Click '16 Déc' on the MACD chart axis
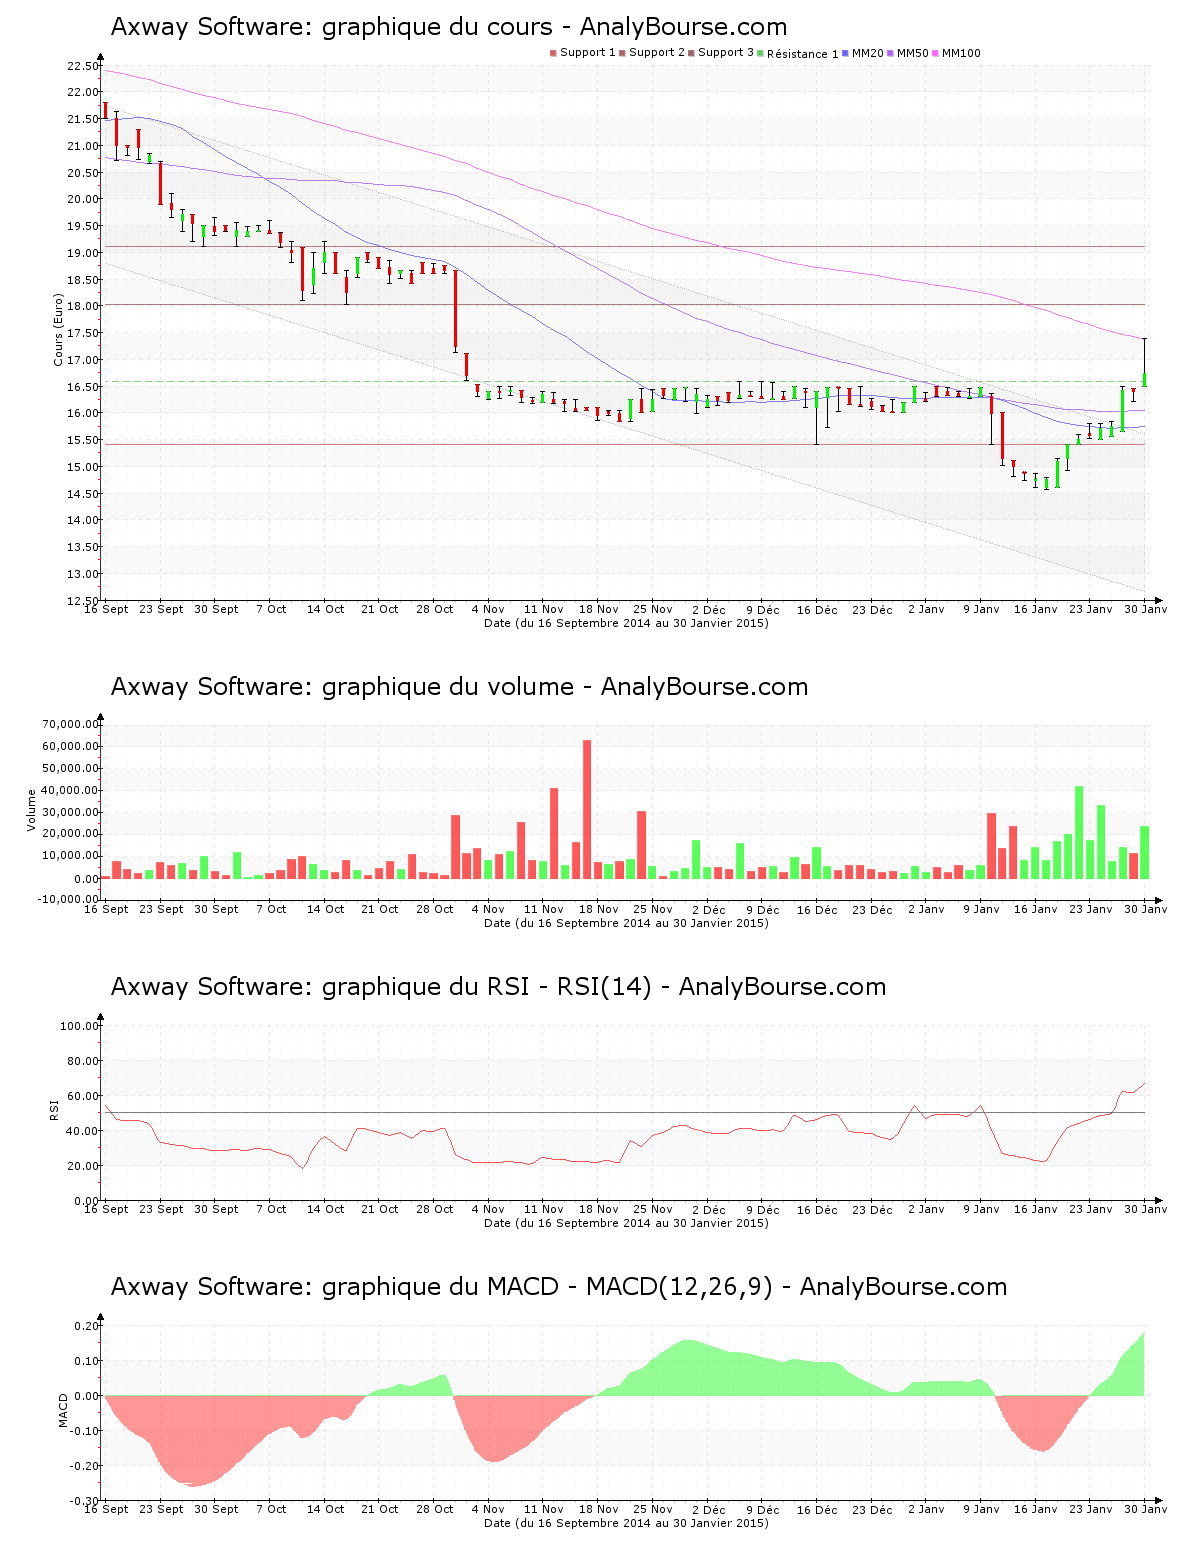Screen dimensions: 1200x1550 tap(817, 1509)
